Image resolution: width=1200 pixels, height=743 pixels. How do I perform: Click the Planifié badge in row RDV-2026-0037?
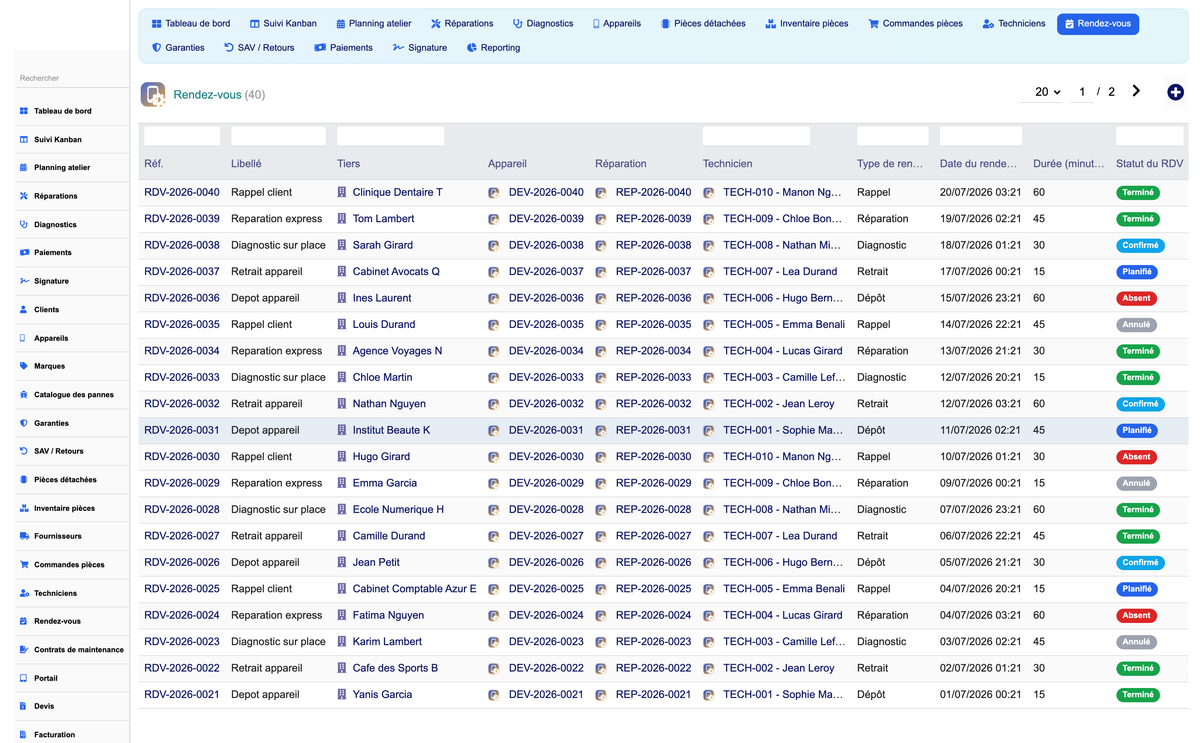click(1137, 272)
